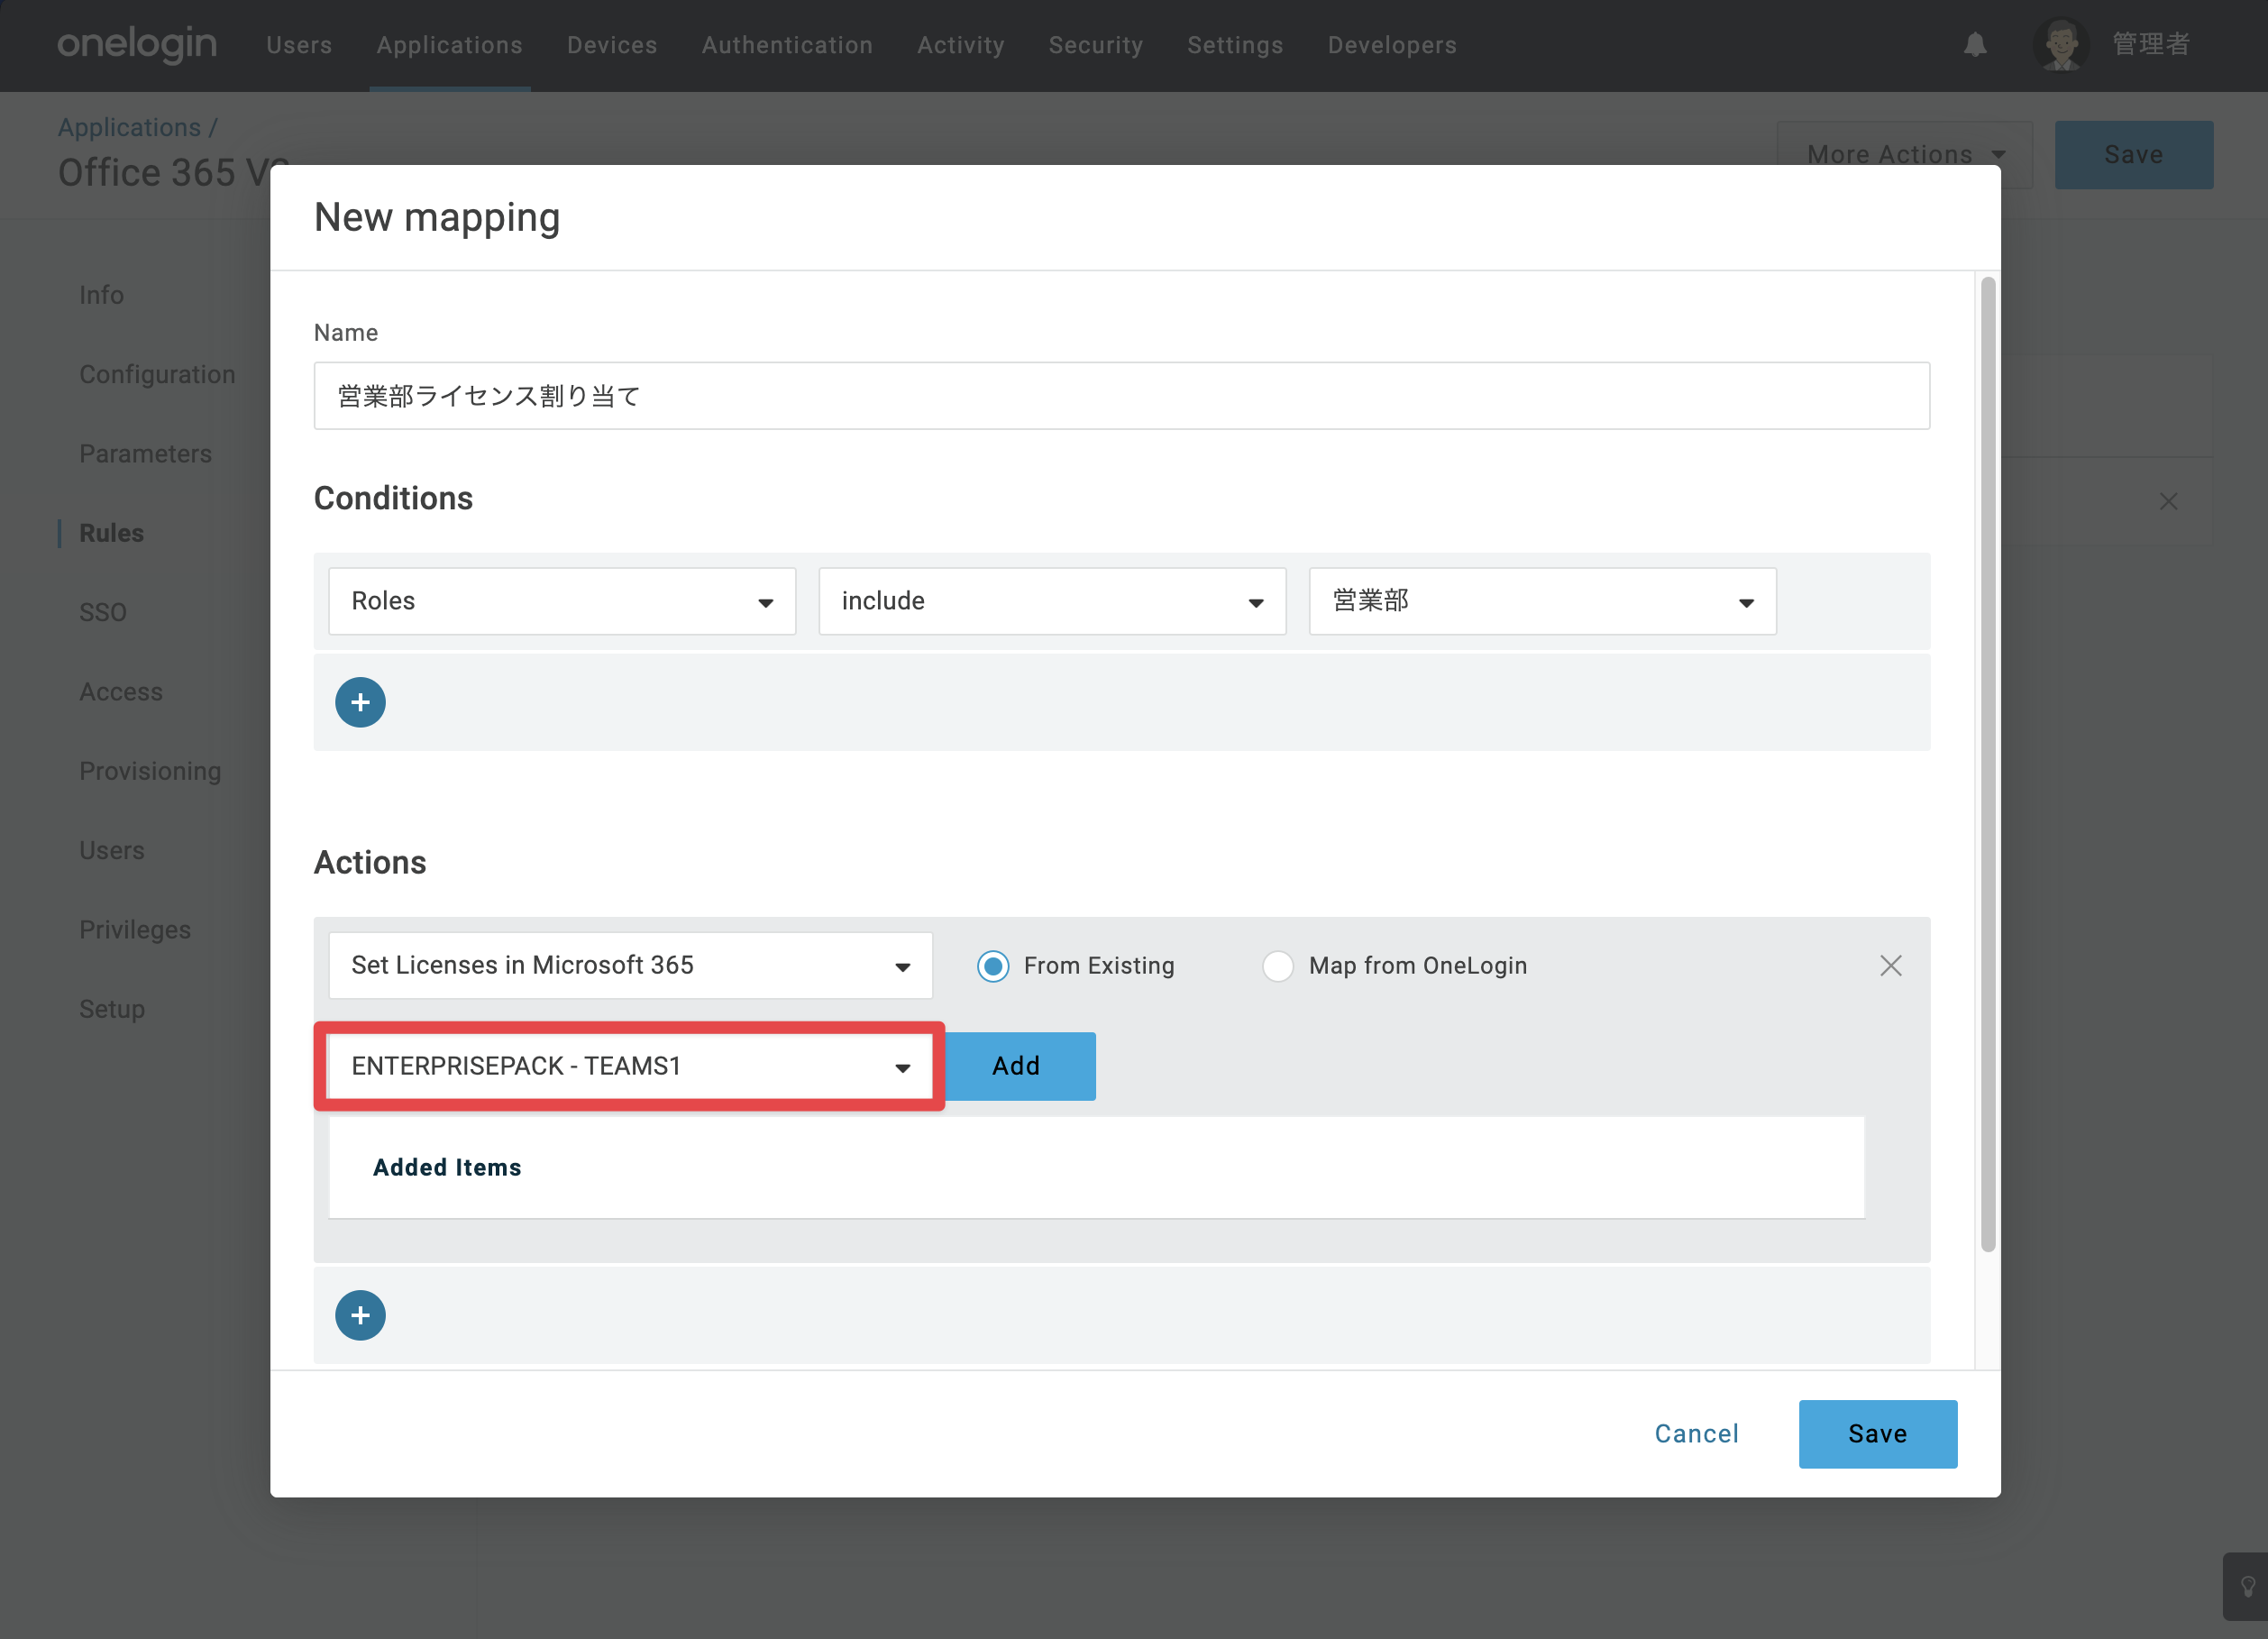Click the page-level Save button behind dialog
2268x1639 pixels.
pyautogui.click(x=2134, y=155)
